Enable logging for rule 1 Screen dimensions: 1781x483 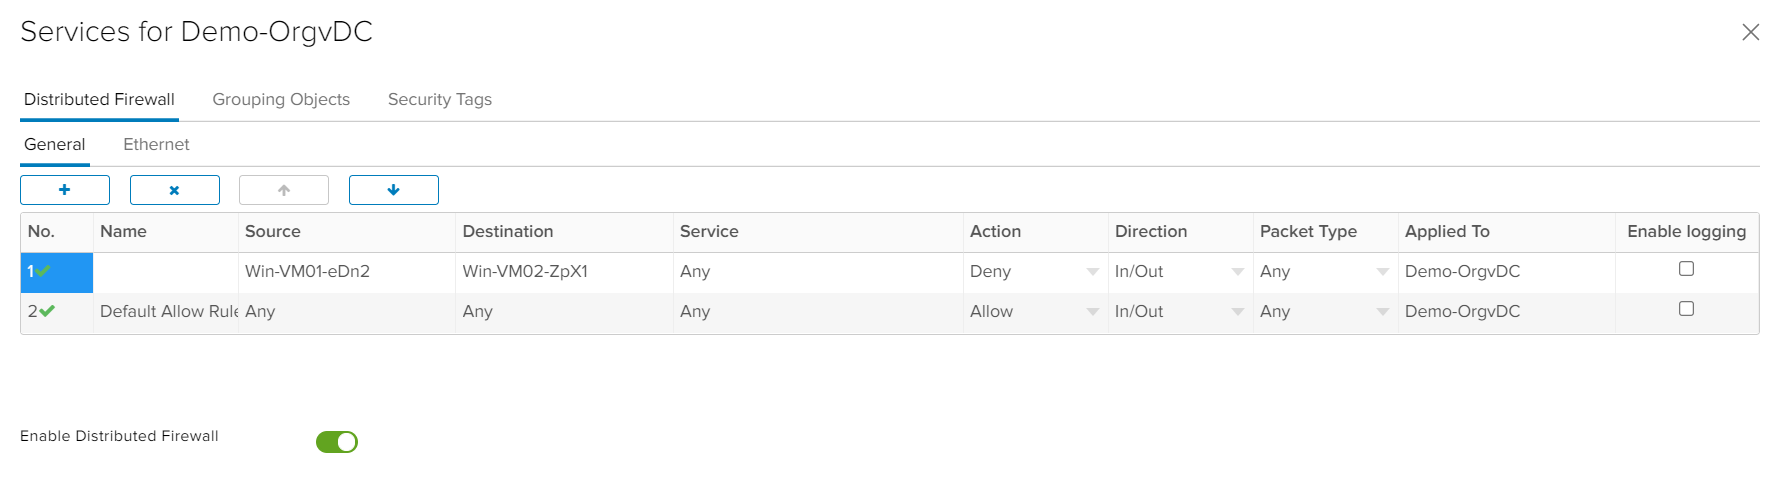click(x=1686, y=269)
